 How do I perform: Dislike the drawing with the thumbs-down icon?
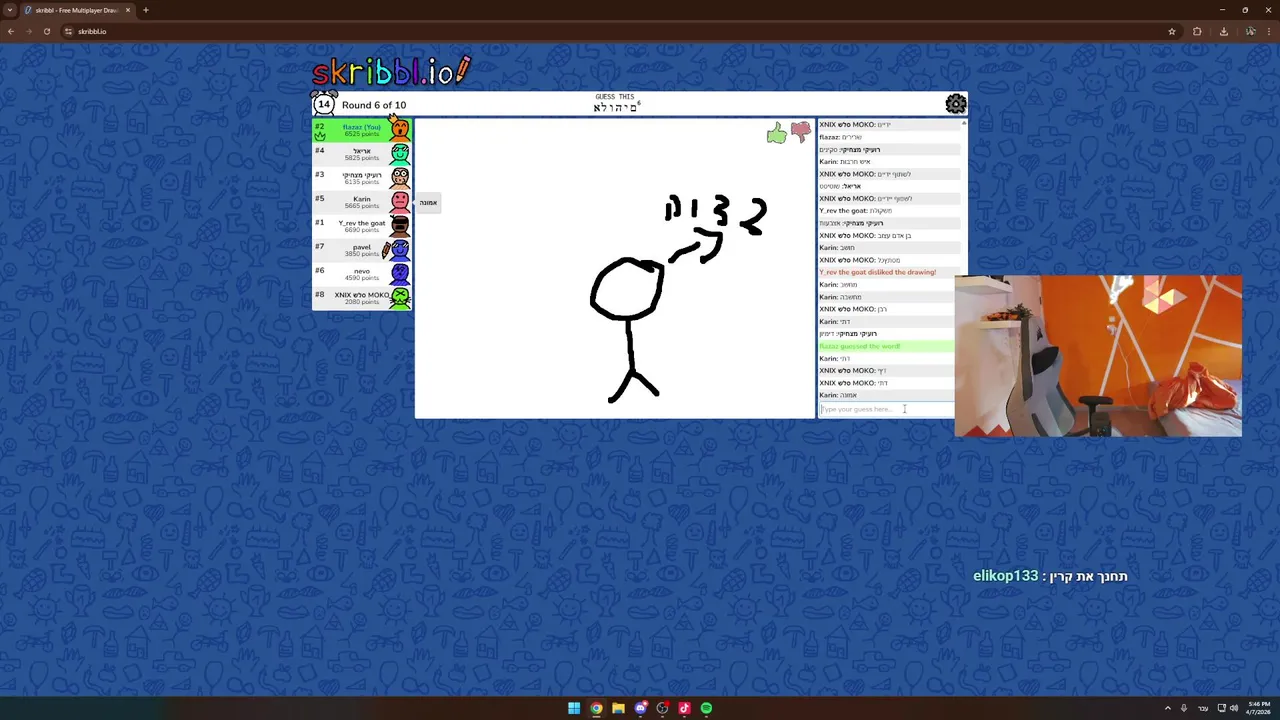[x=801, y=132]
